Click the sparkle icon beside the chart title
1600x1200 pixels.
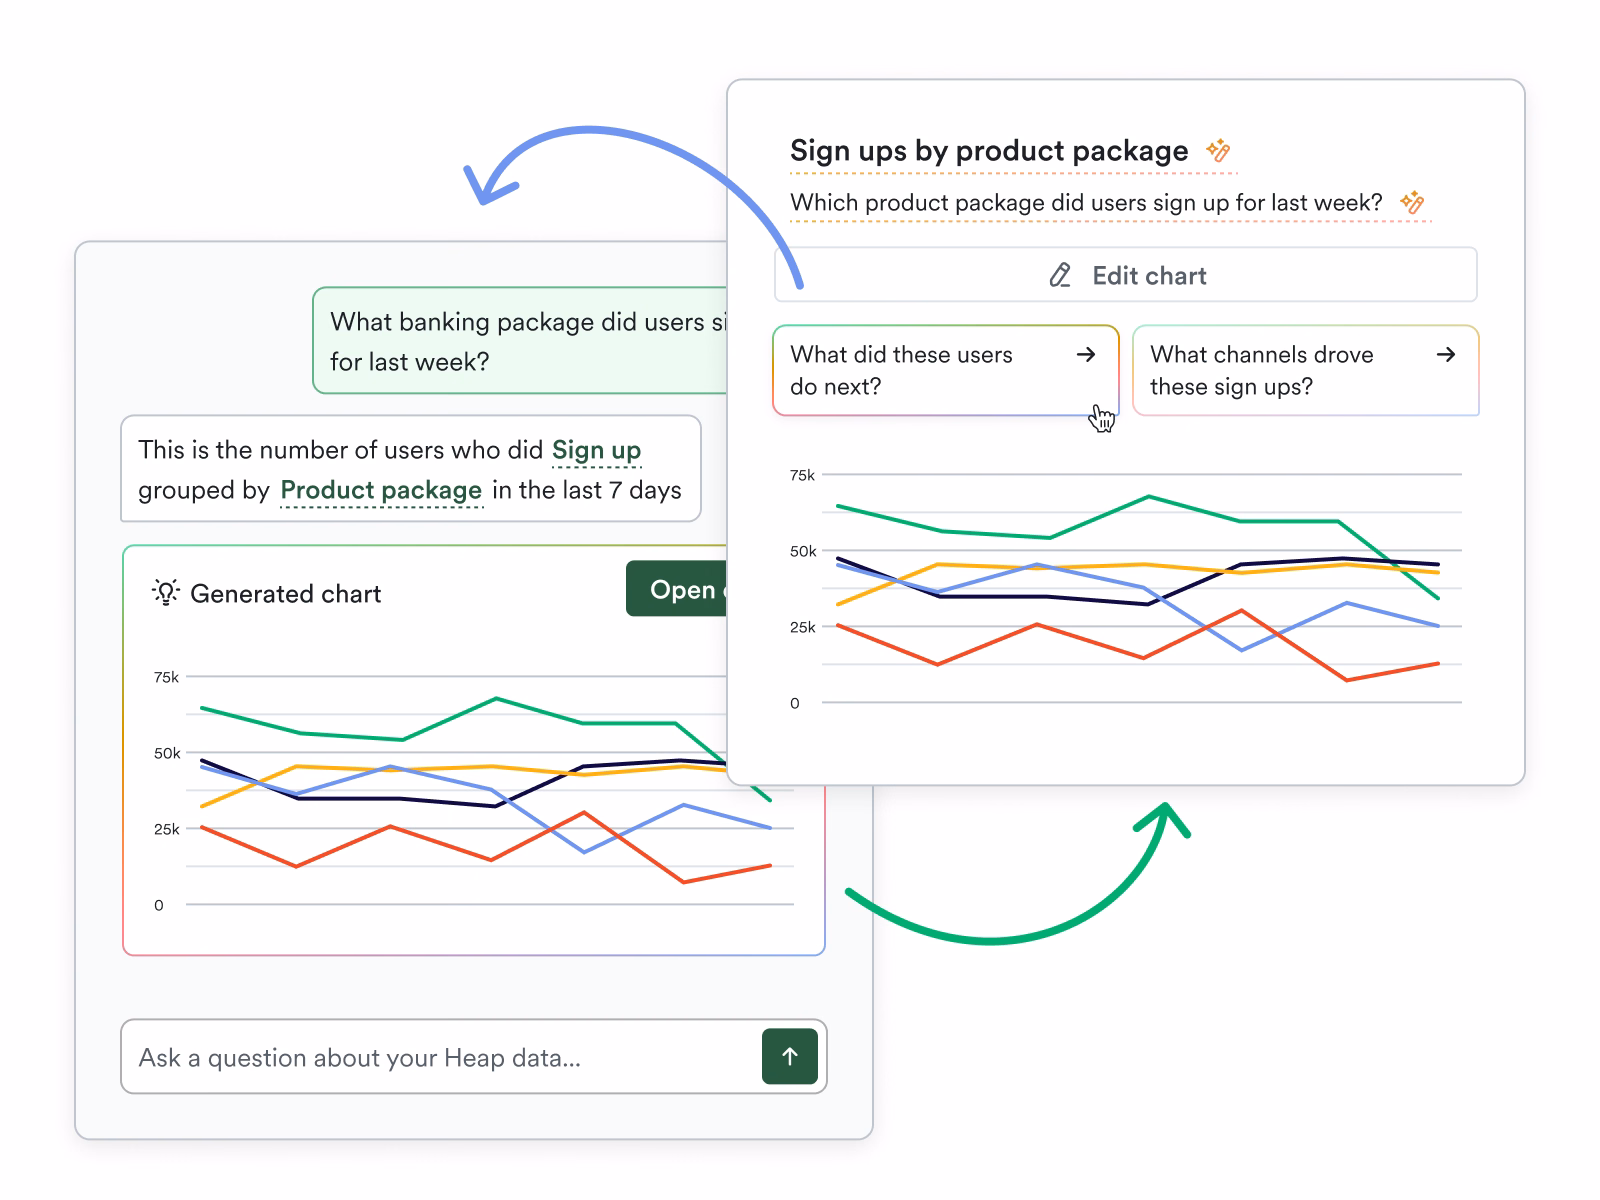coord(1218,151)
